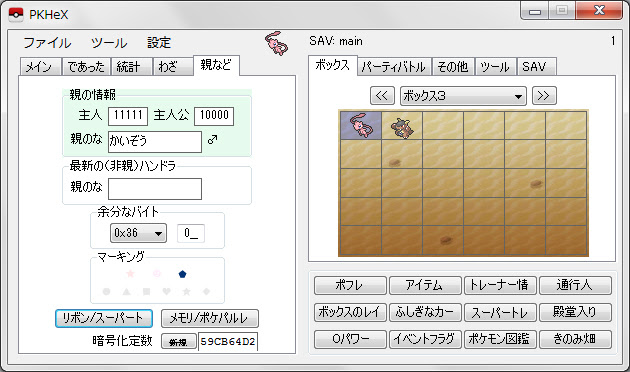Open the ボックスのレイ button
The image size is (630, 372).
pos(350,312)
